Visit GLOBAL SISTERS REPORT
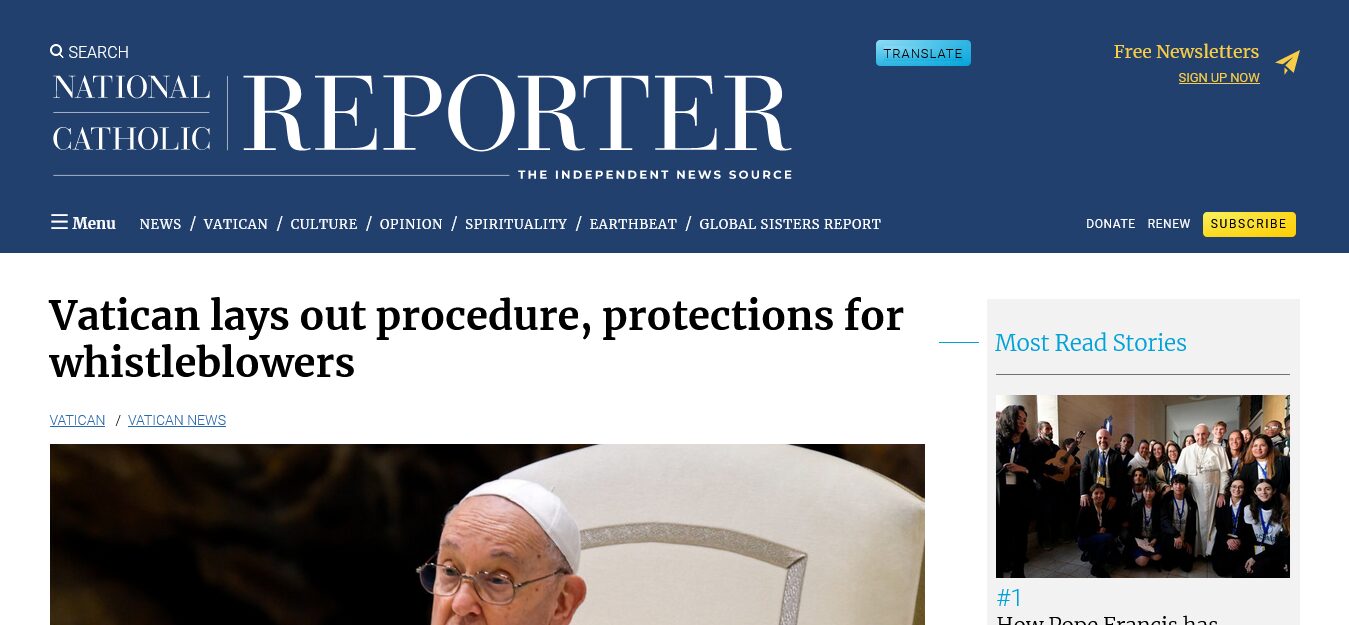 click(790, 224)
